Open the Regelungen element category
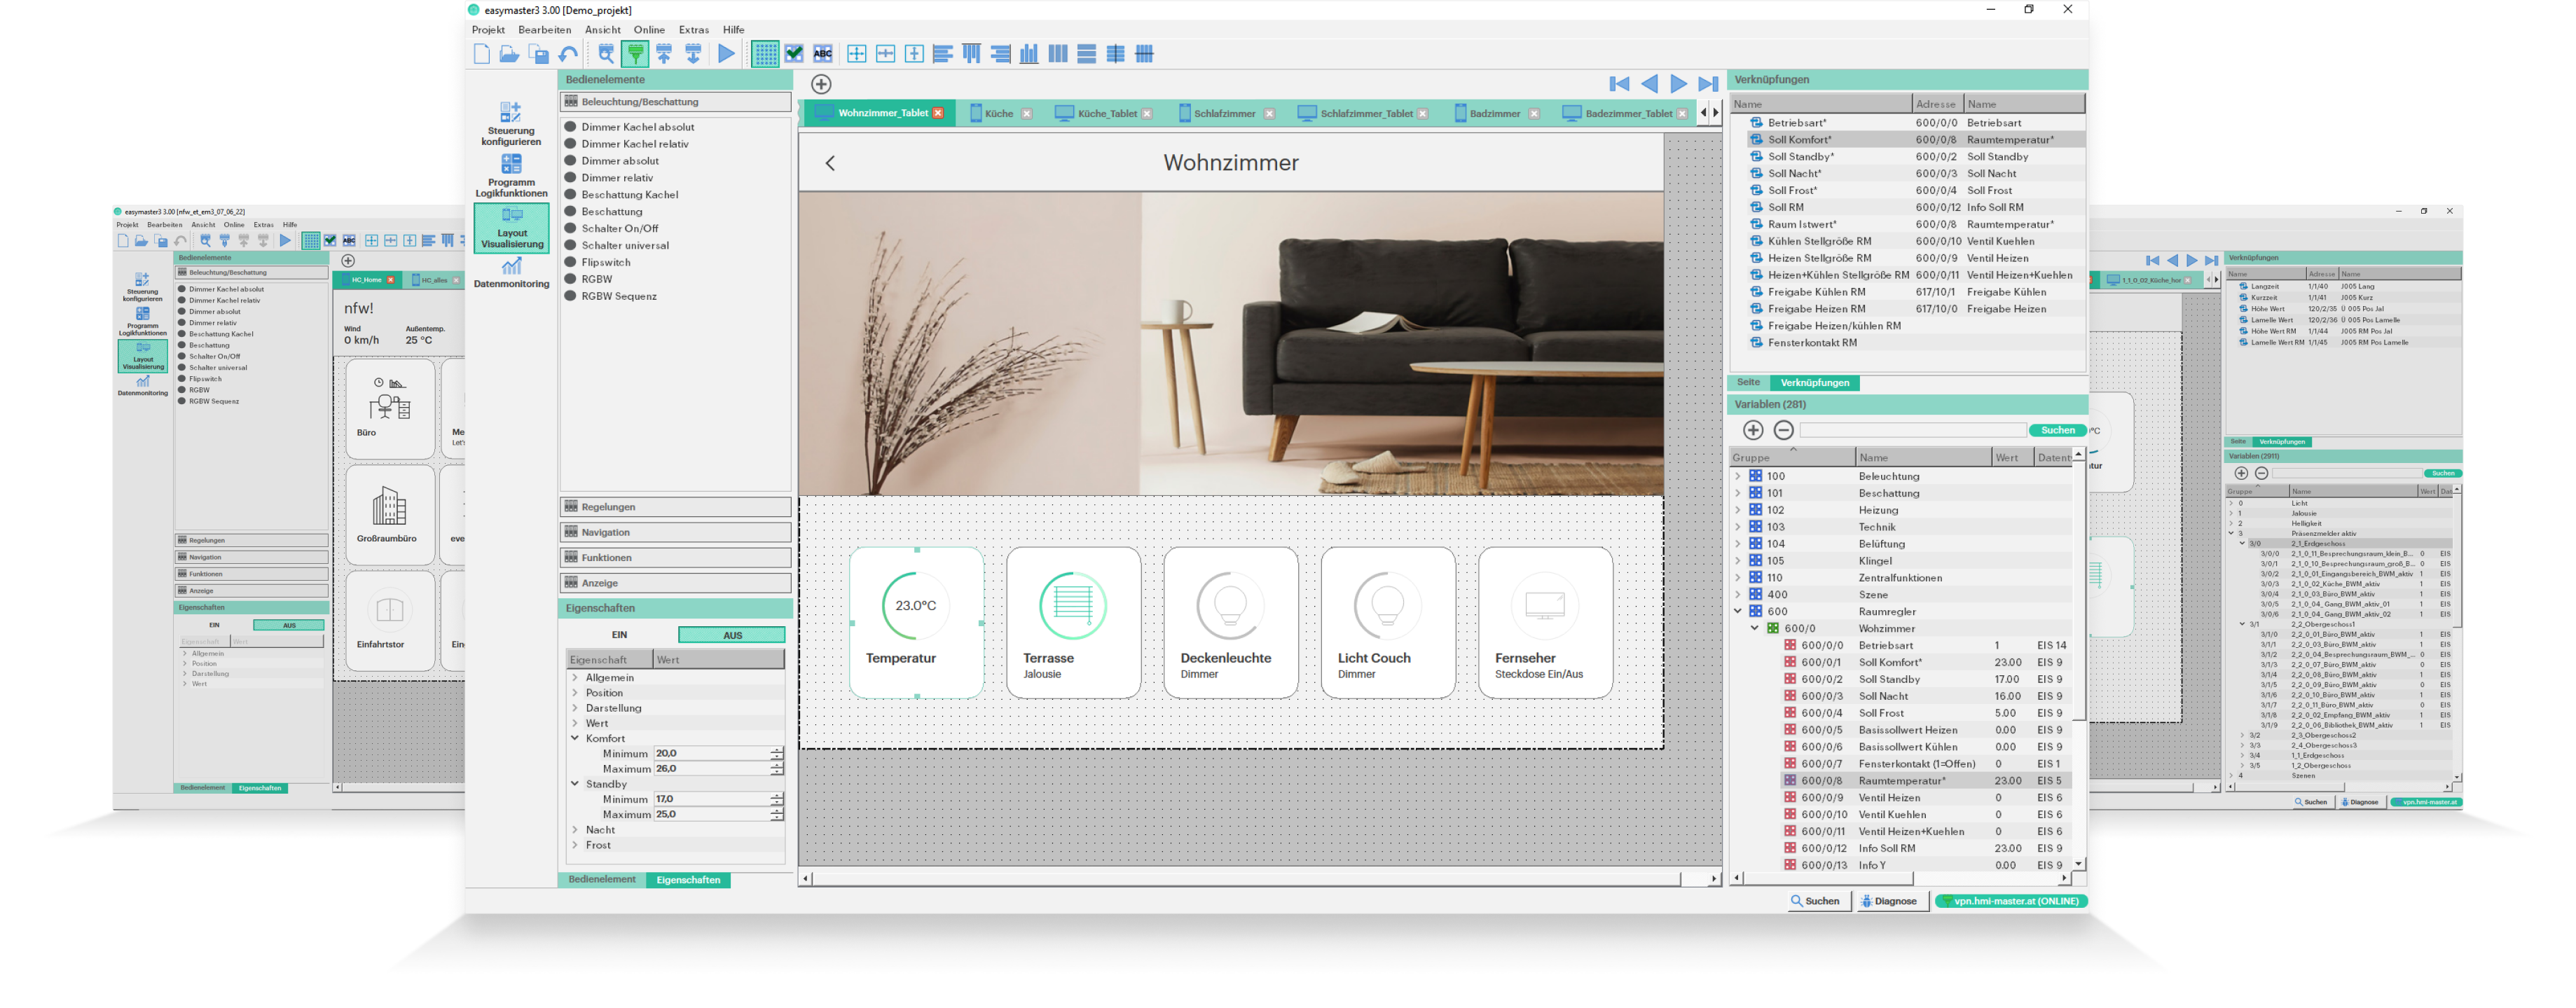2576x1008 pixels. coord(675,507)
